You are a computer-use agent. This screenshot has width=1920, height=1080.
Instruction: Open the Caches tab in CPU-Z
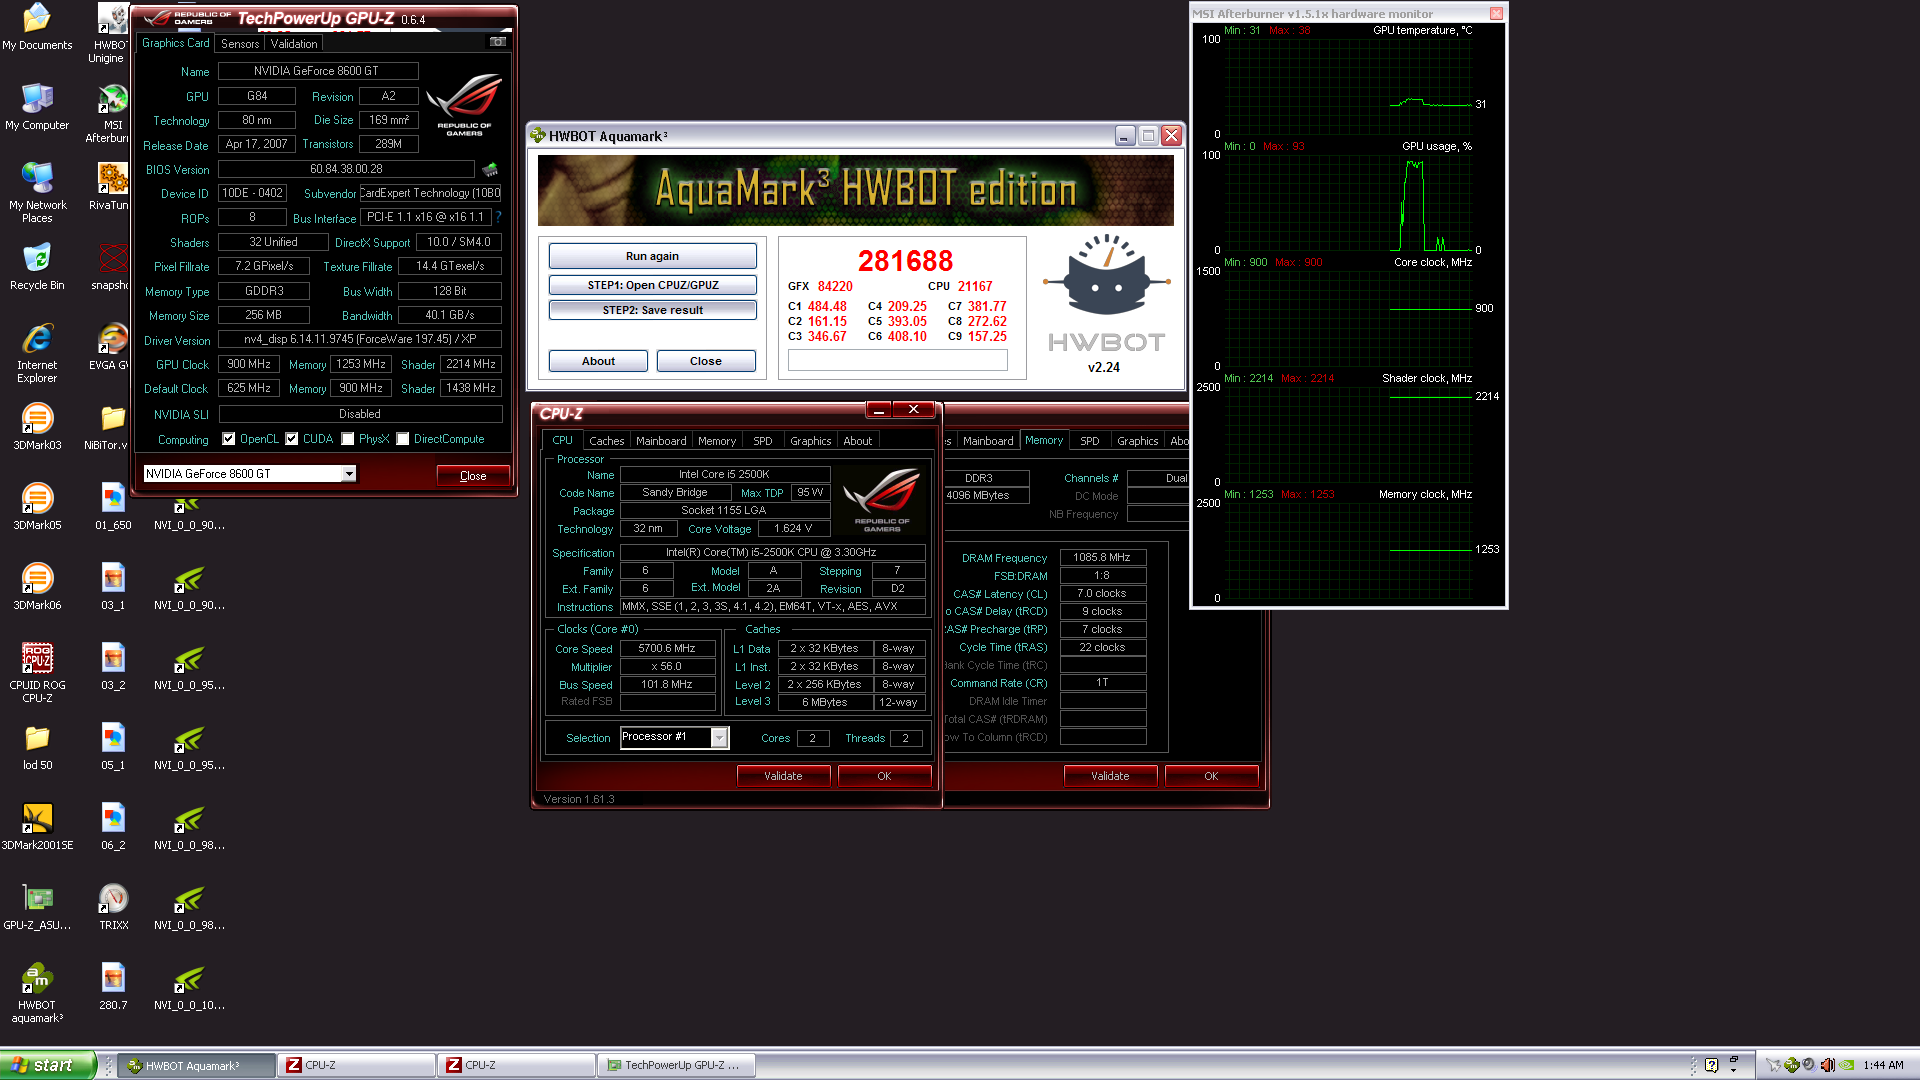click(606, 441)
